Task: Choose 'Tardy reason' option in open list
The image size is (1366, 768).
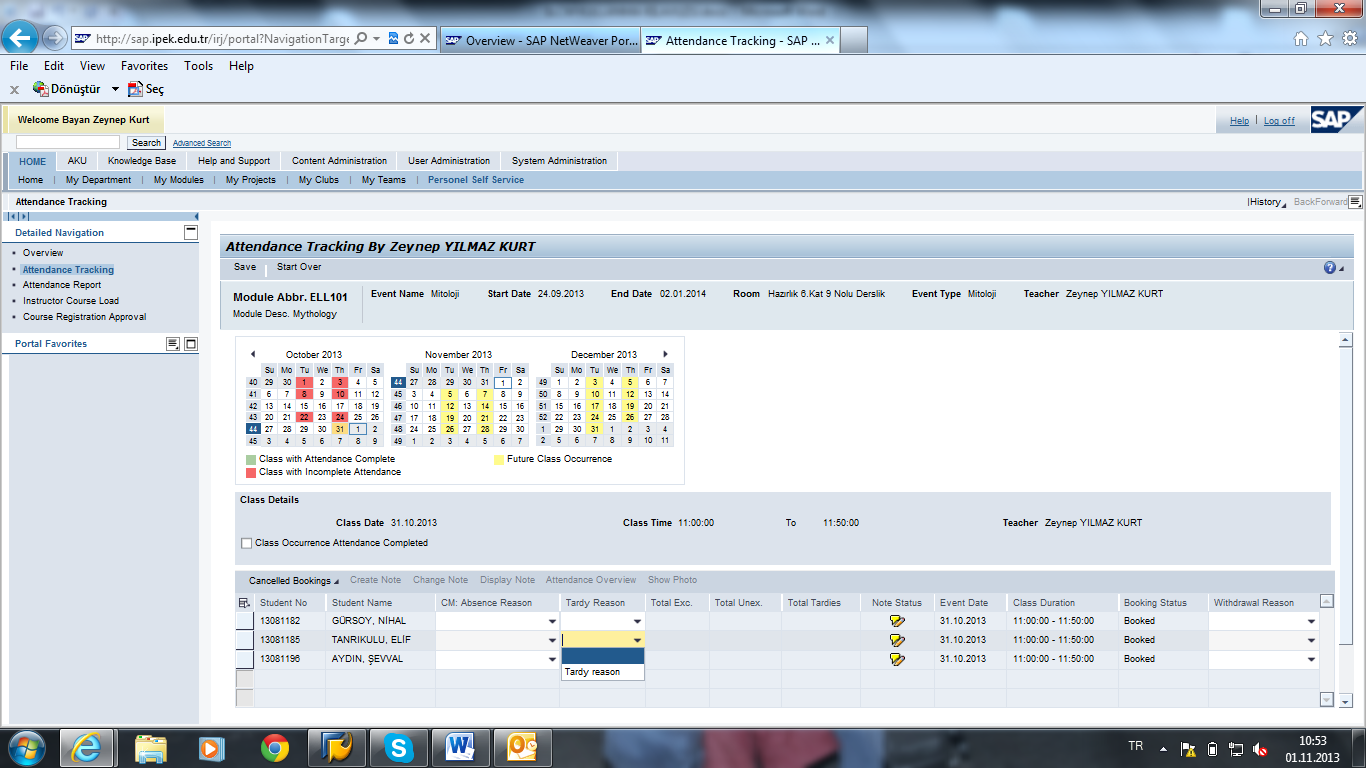Action: 603,672
